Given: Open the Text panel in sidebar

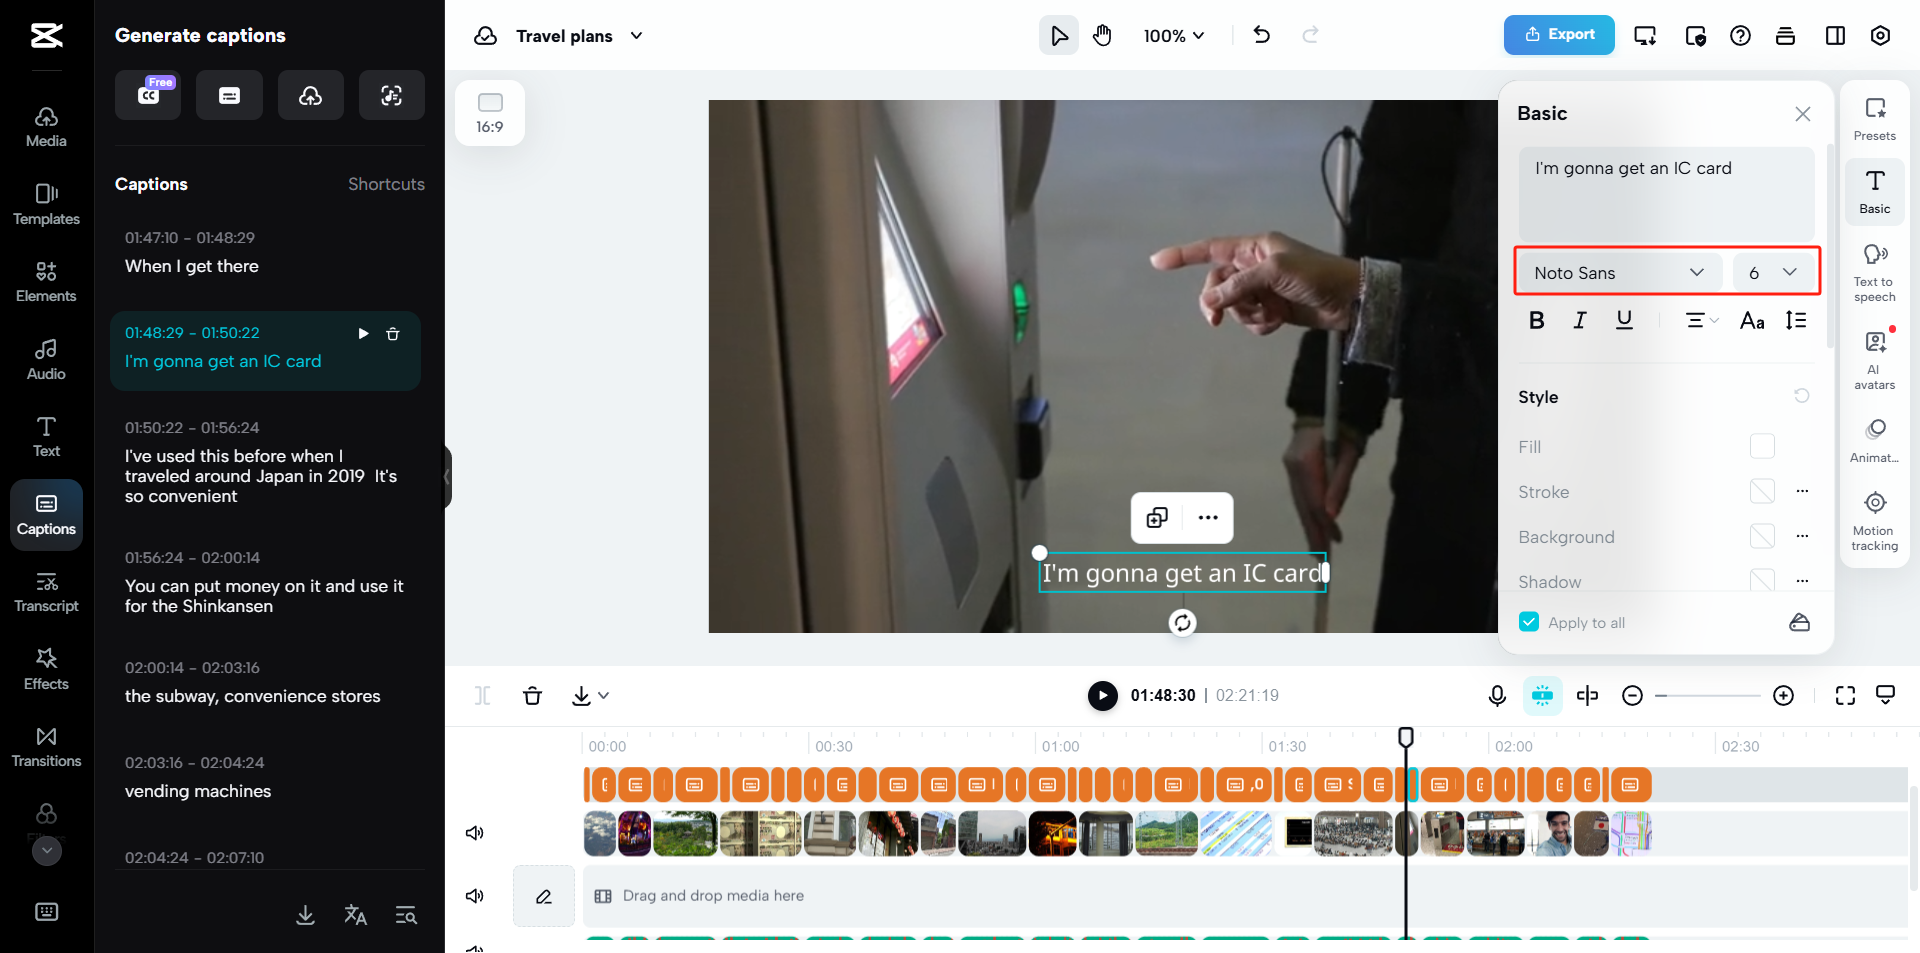Looking at the screenshot, I should click(x=46, y=437).
